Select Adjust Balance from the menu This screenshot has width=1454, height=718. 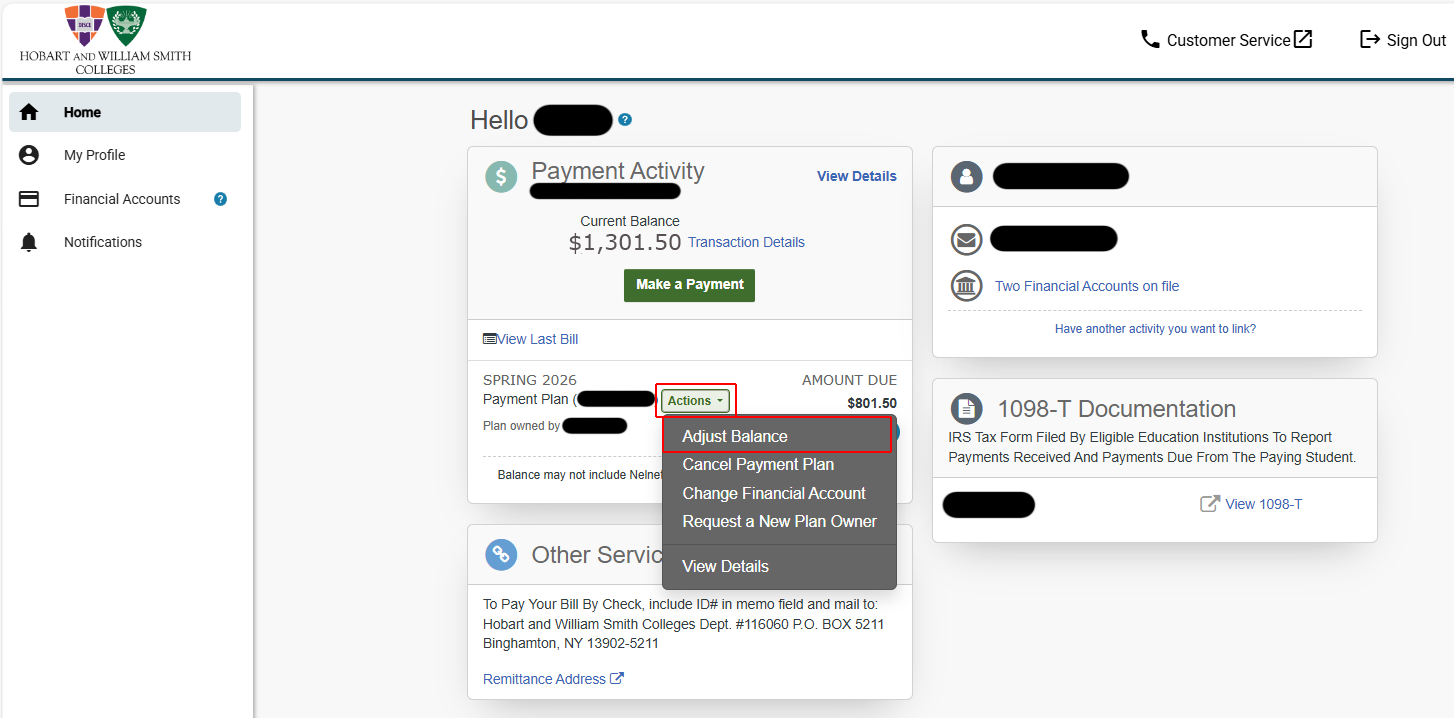click(x=735, y=436)
